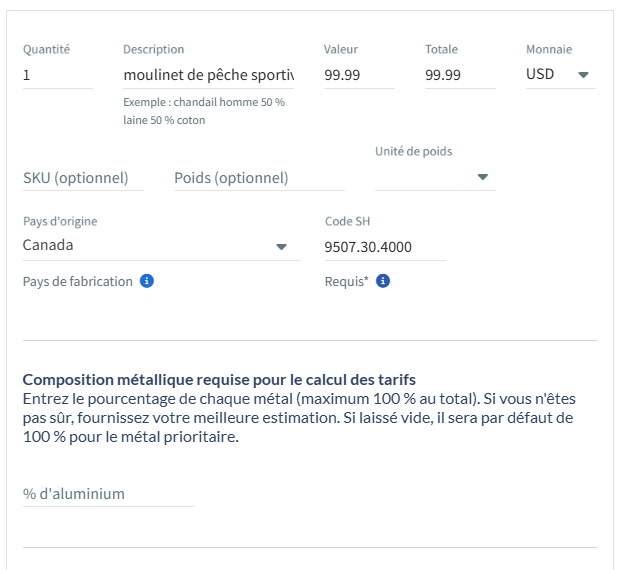Screen dimensions: 621x570
Task: Focus the SKU (optionnel) field
Action: click(x=83, y=178)
